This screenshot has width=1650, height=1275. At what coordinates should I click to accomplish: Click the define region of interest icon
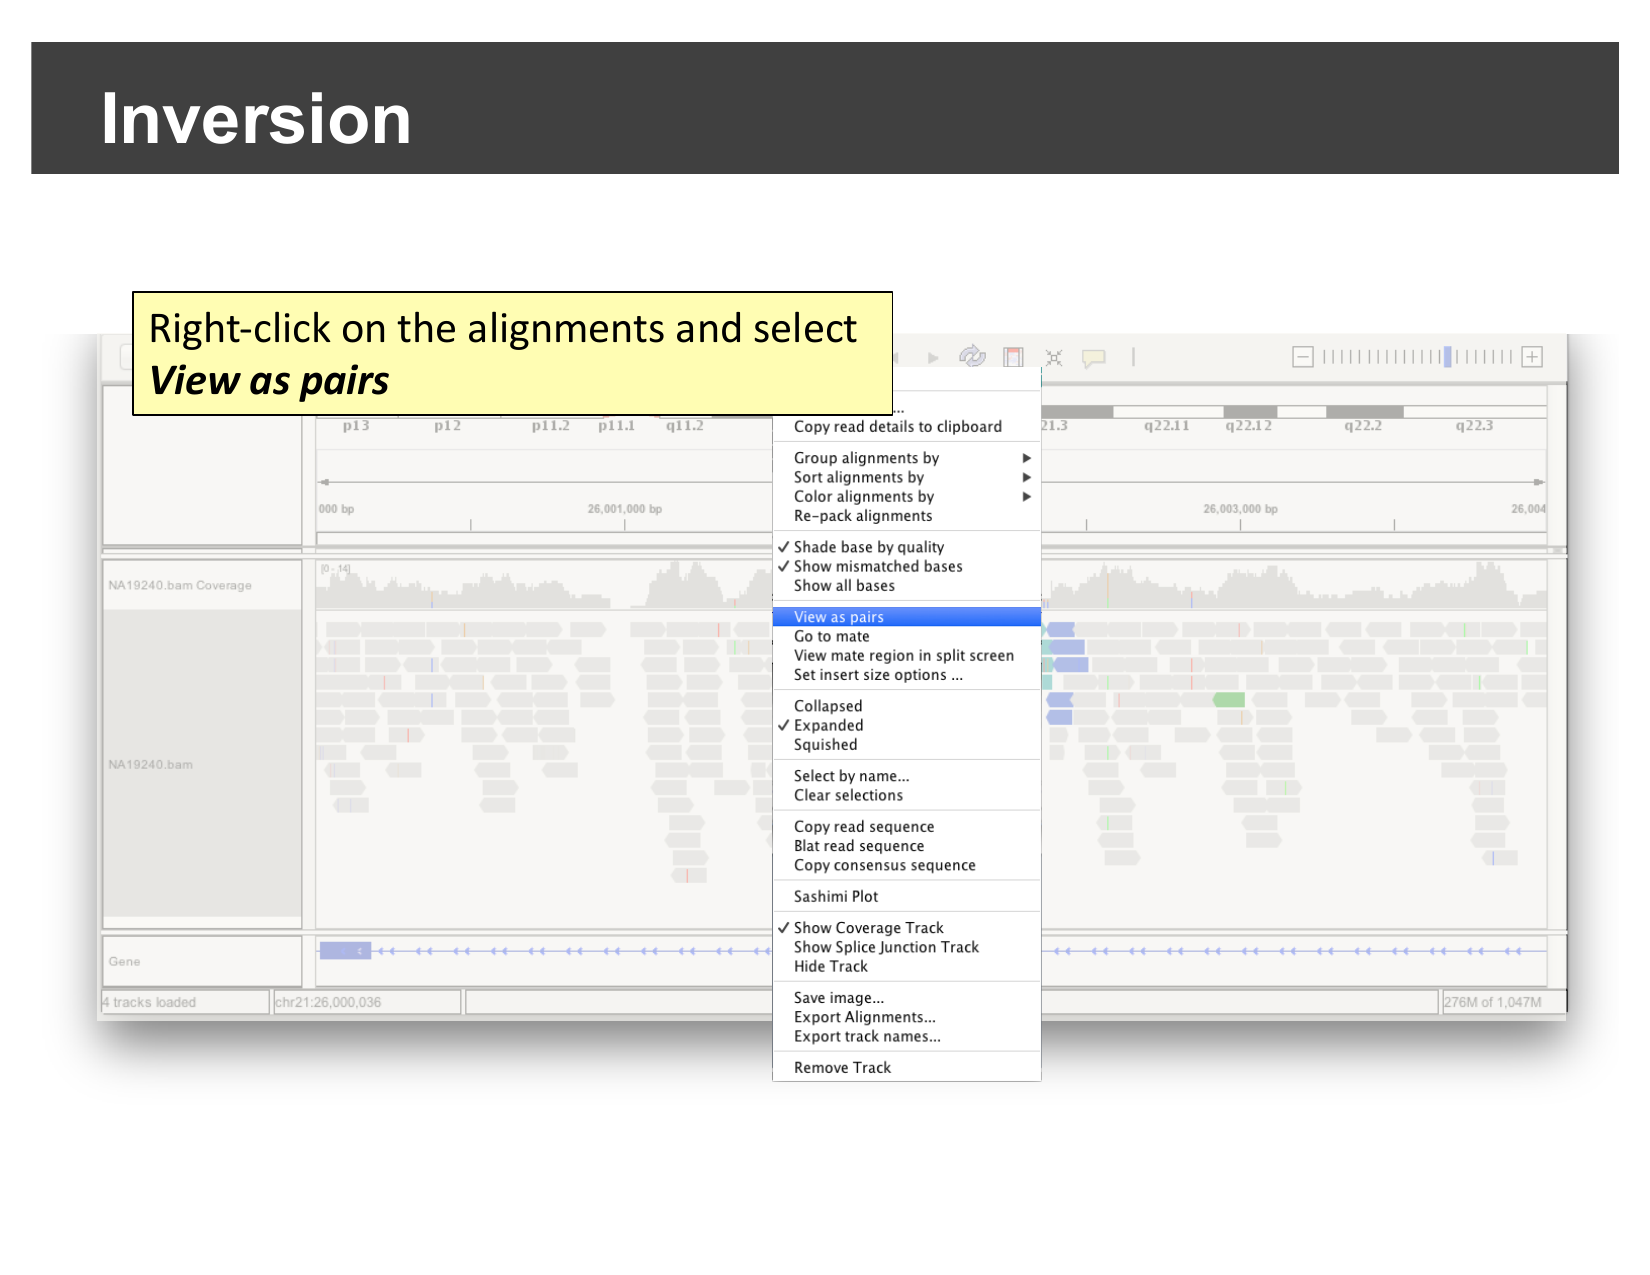coord(1013,357)
